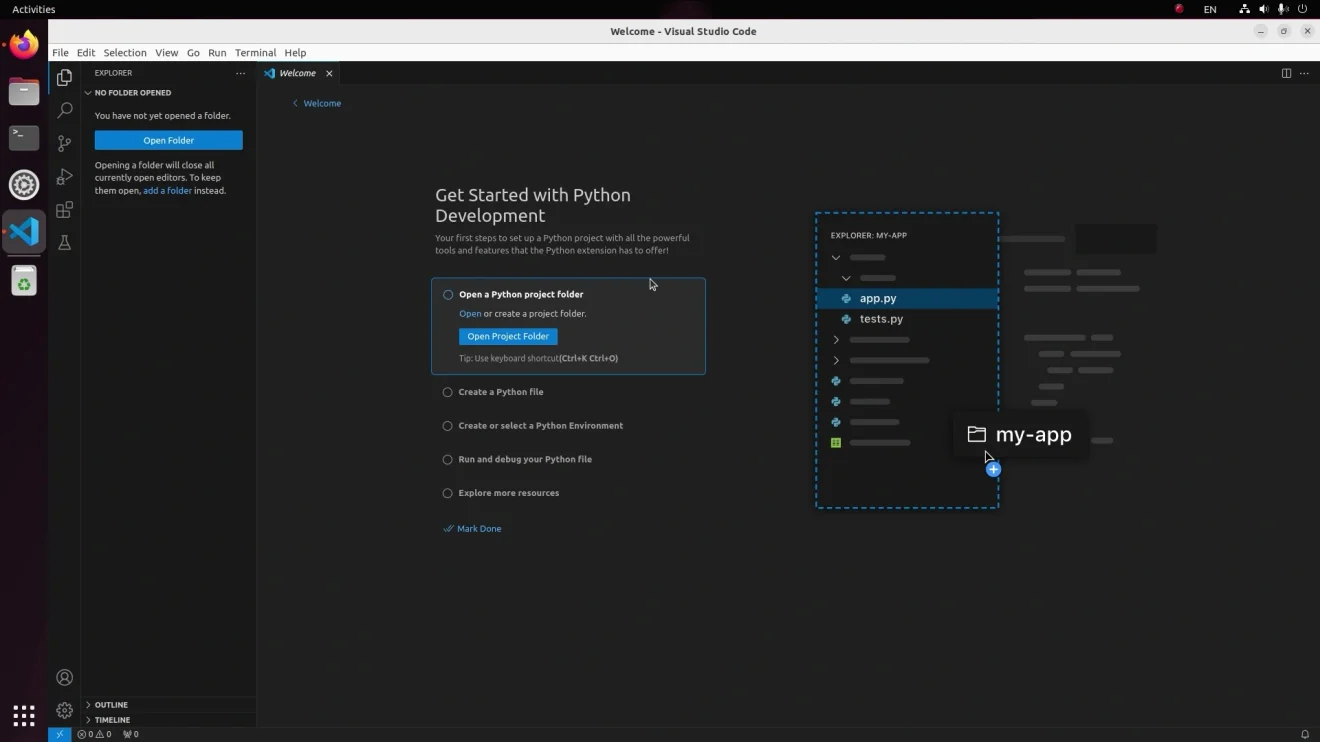Open Run and Debug view
The height and width of the screenshot is (742, 1320).
point(64,176)
